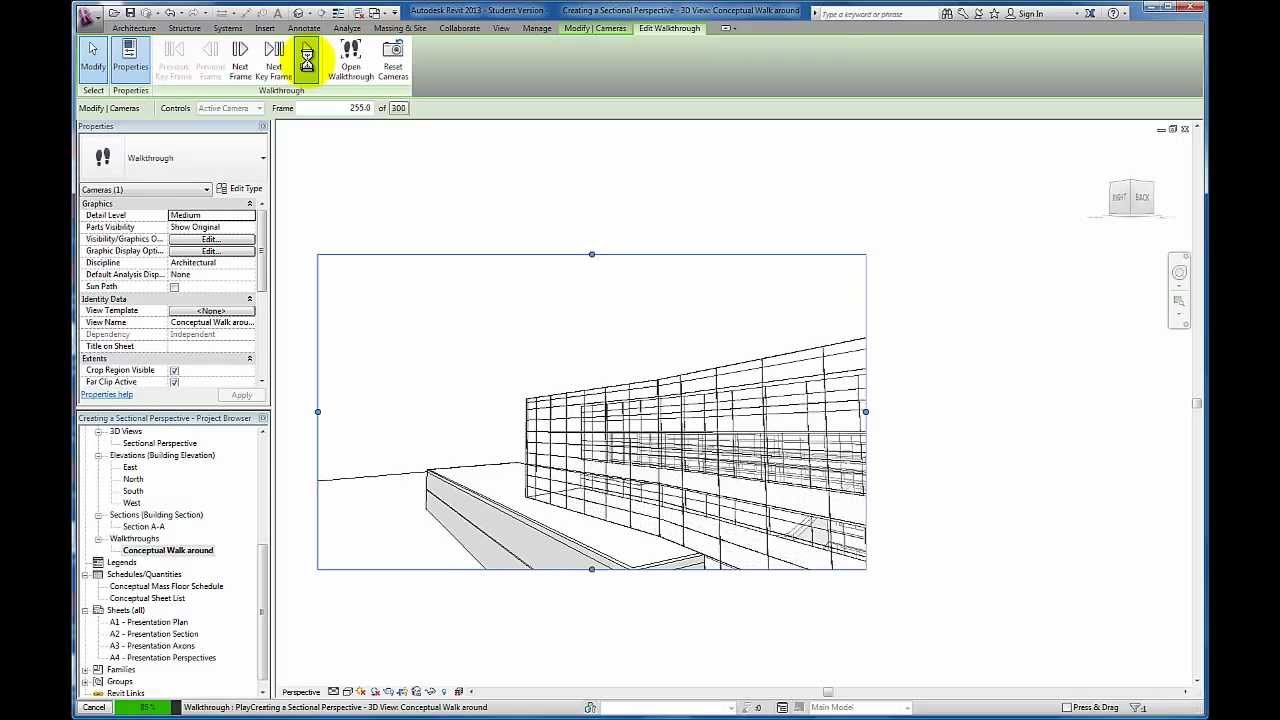This screenshot has height=720, width=1280.
Task: Click Edit button for Visibility/Graphics Overrides
Action: (x=211, y=239)
